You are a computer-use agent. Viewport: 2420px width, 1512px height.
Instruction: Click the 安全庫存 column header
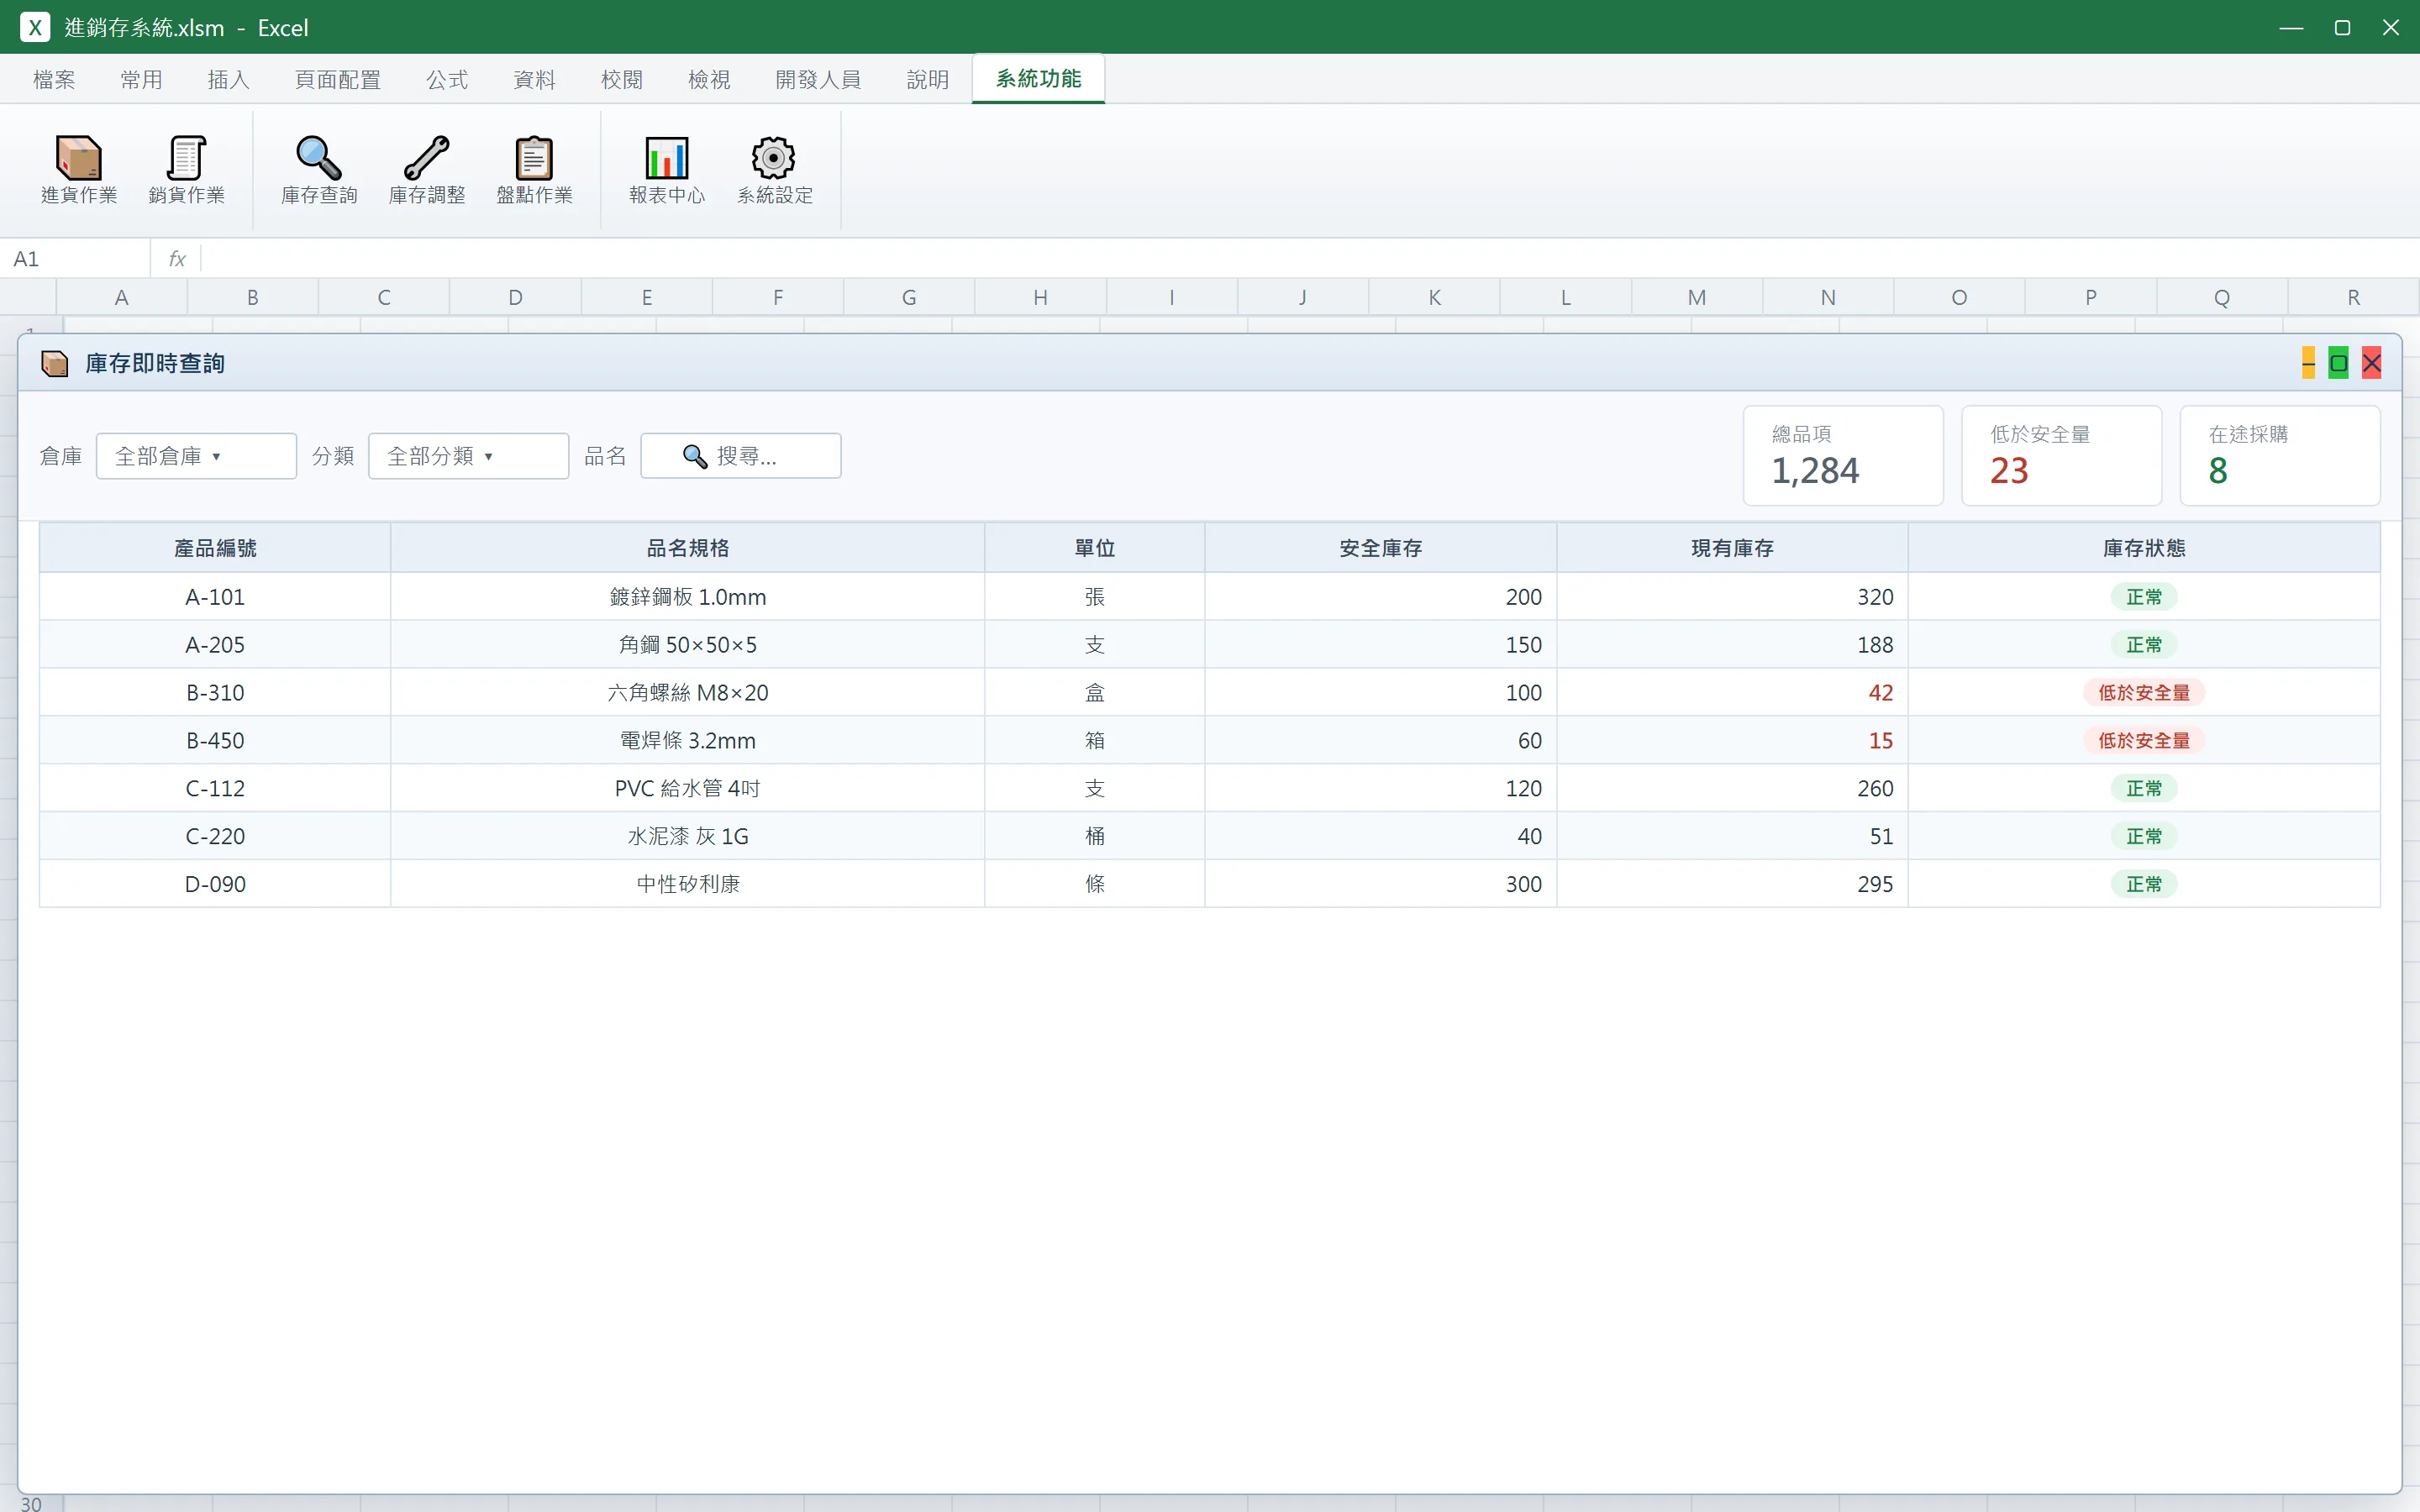click(1381, 548)
